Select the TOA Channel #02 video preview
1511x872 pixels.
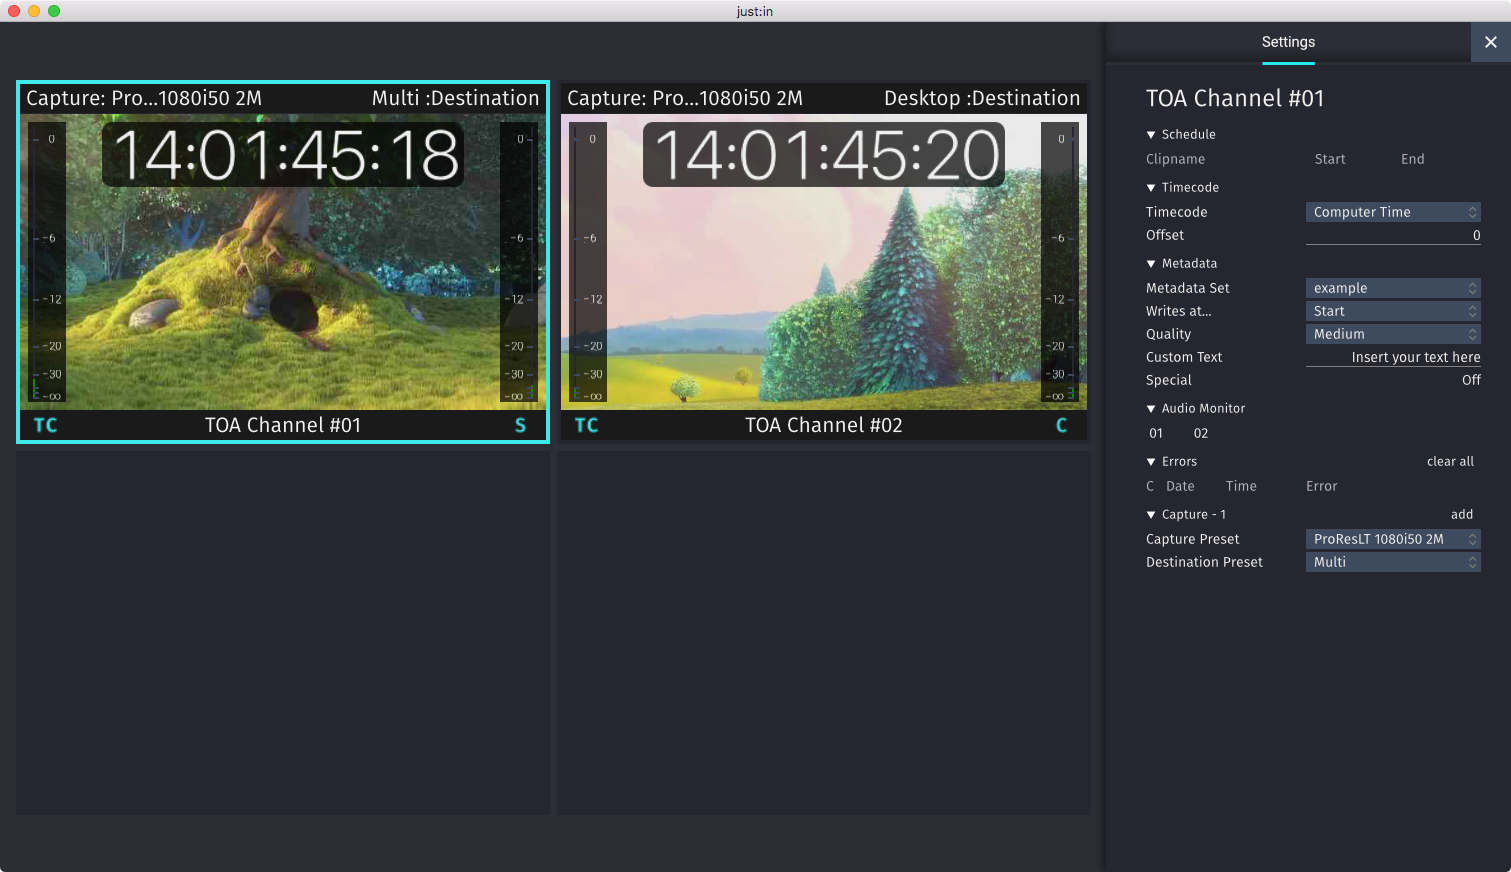pos(824,262)
